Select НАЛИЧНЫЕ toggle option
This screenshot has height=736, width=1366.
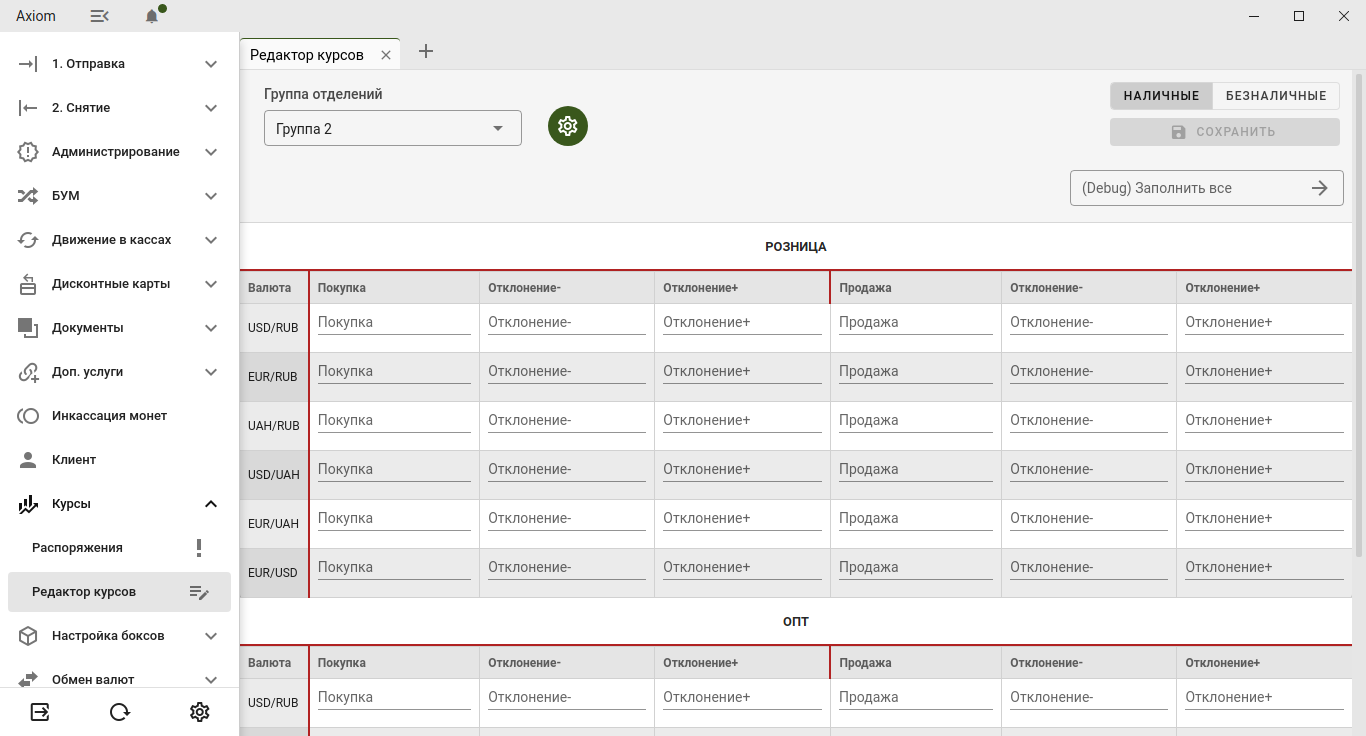point(1161,96)
